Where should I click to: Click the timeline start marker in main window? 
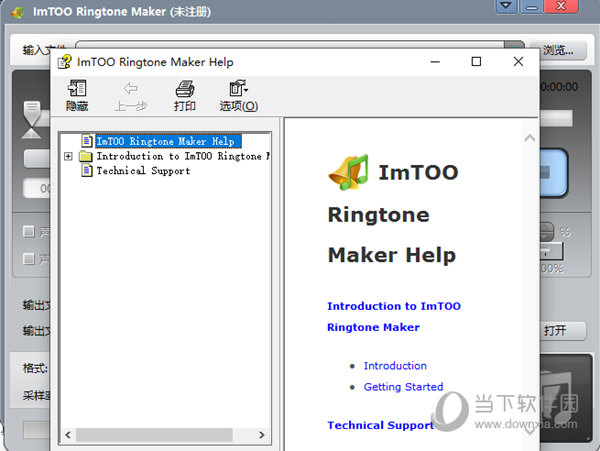32,114
